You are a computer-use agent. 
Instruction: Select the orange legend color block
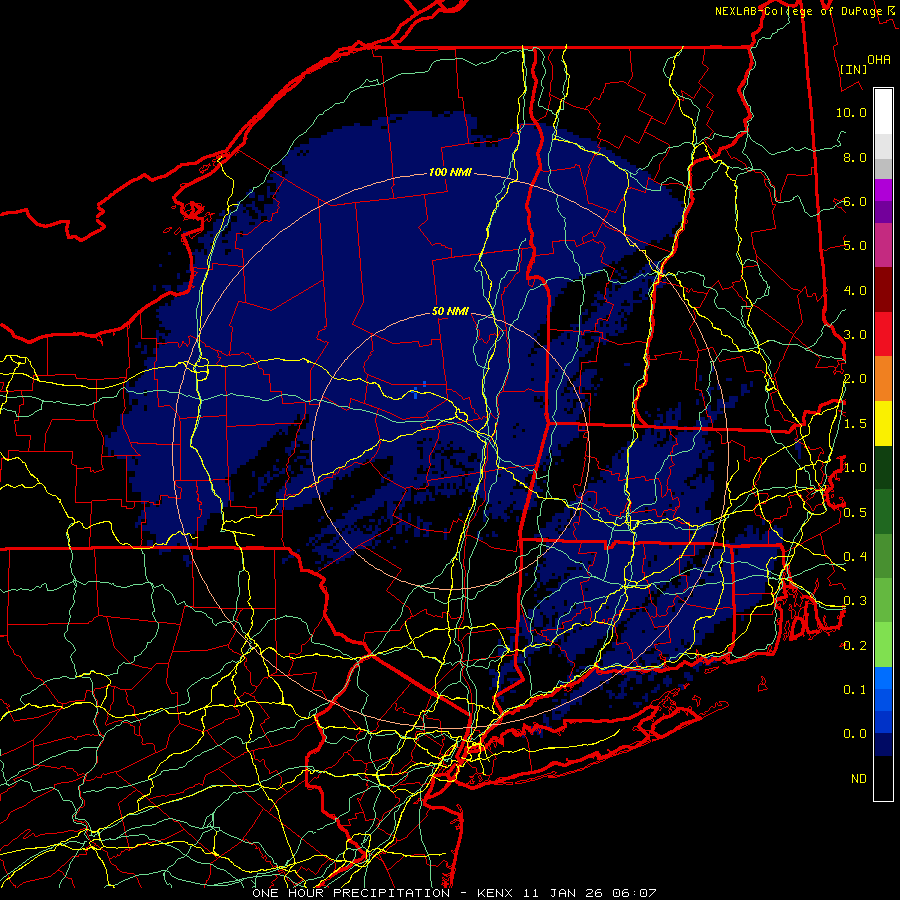pyautogui.click(x=883, y=379)
